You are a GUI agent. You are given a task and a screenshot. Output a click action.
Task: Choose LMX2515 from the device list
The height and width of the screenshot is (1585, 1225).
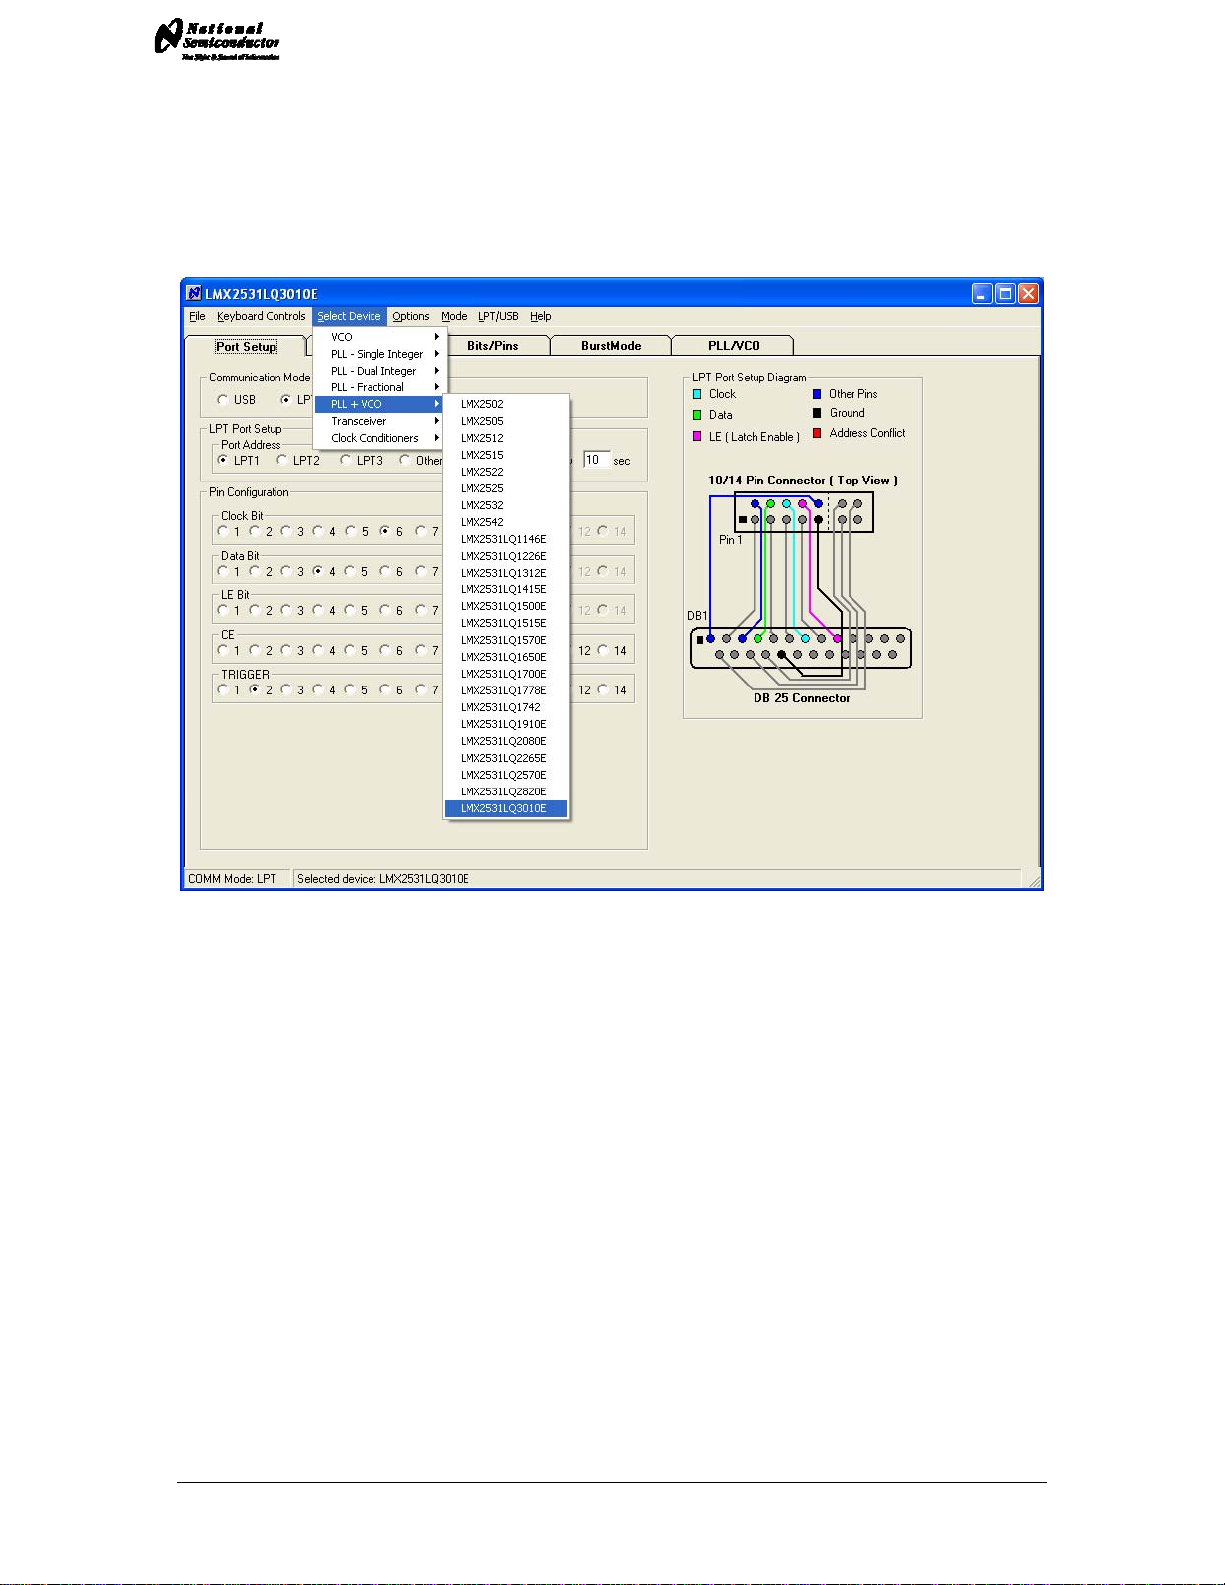tap(506, 455)
